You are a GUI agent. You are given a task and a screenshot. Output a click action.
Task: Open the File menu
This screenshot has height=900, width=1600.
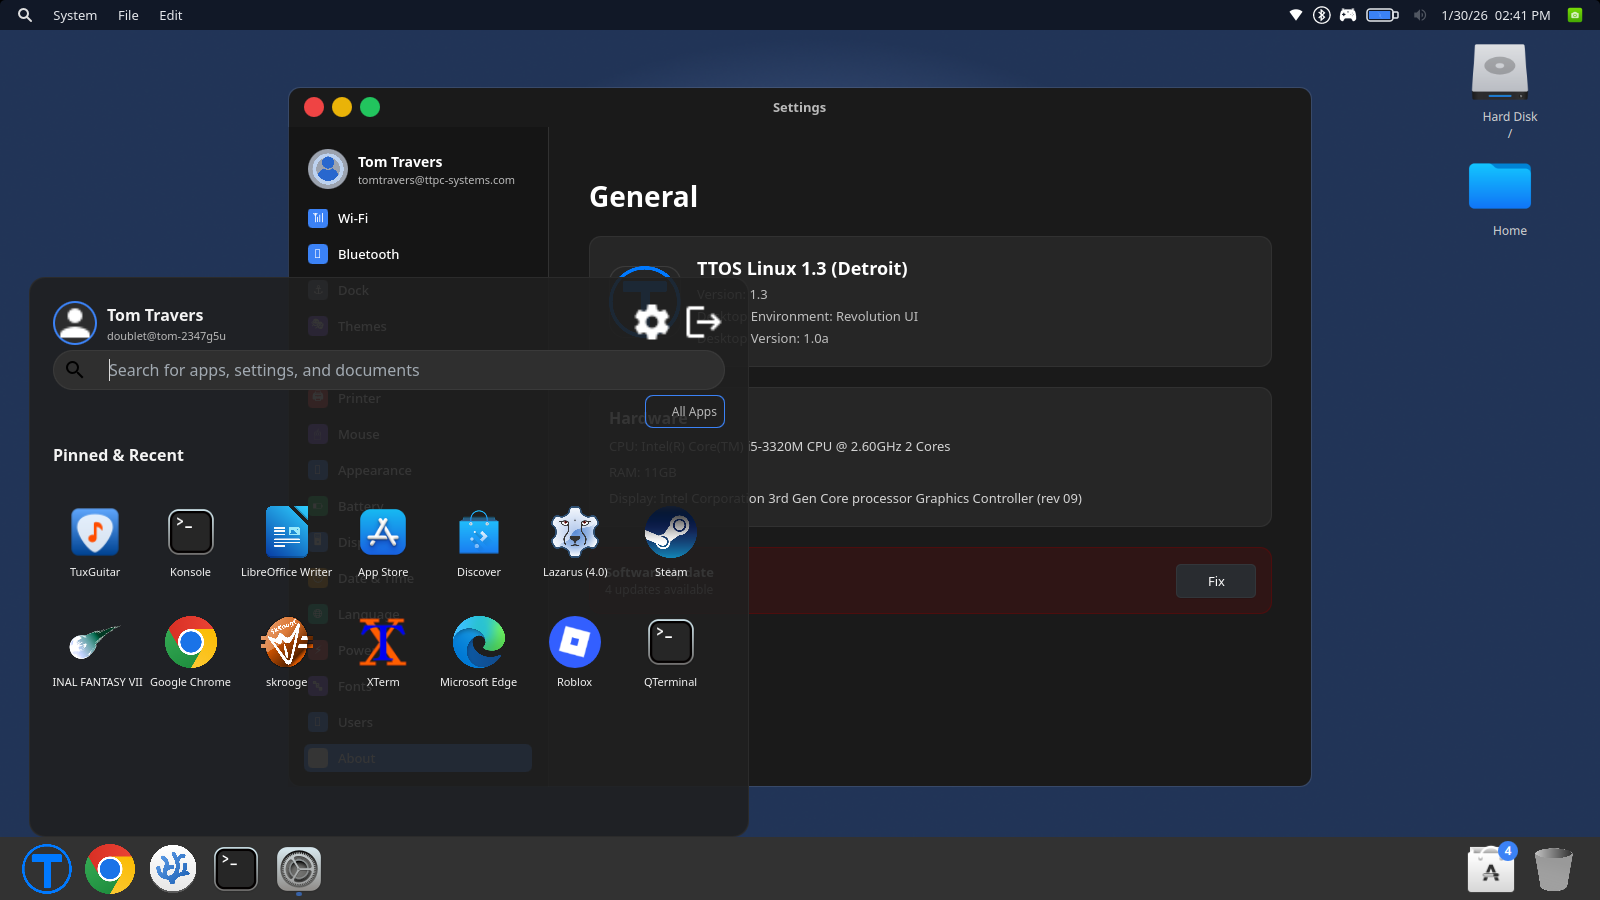(128, 15)
